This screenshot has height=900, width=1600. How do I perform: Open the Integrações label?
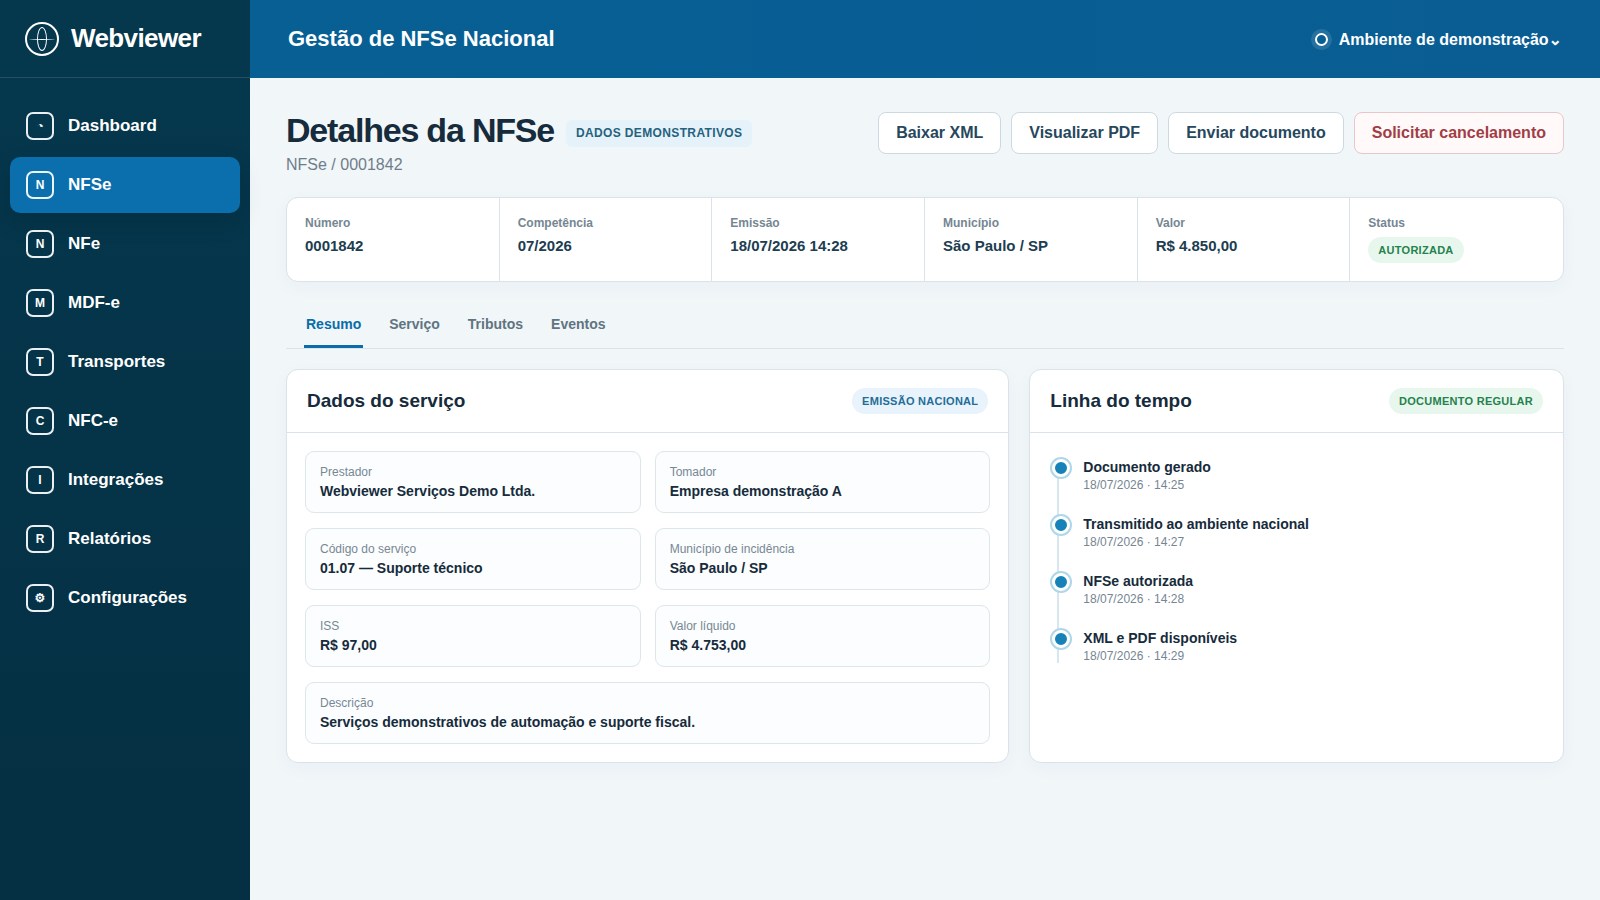pos(115,480)
